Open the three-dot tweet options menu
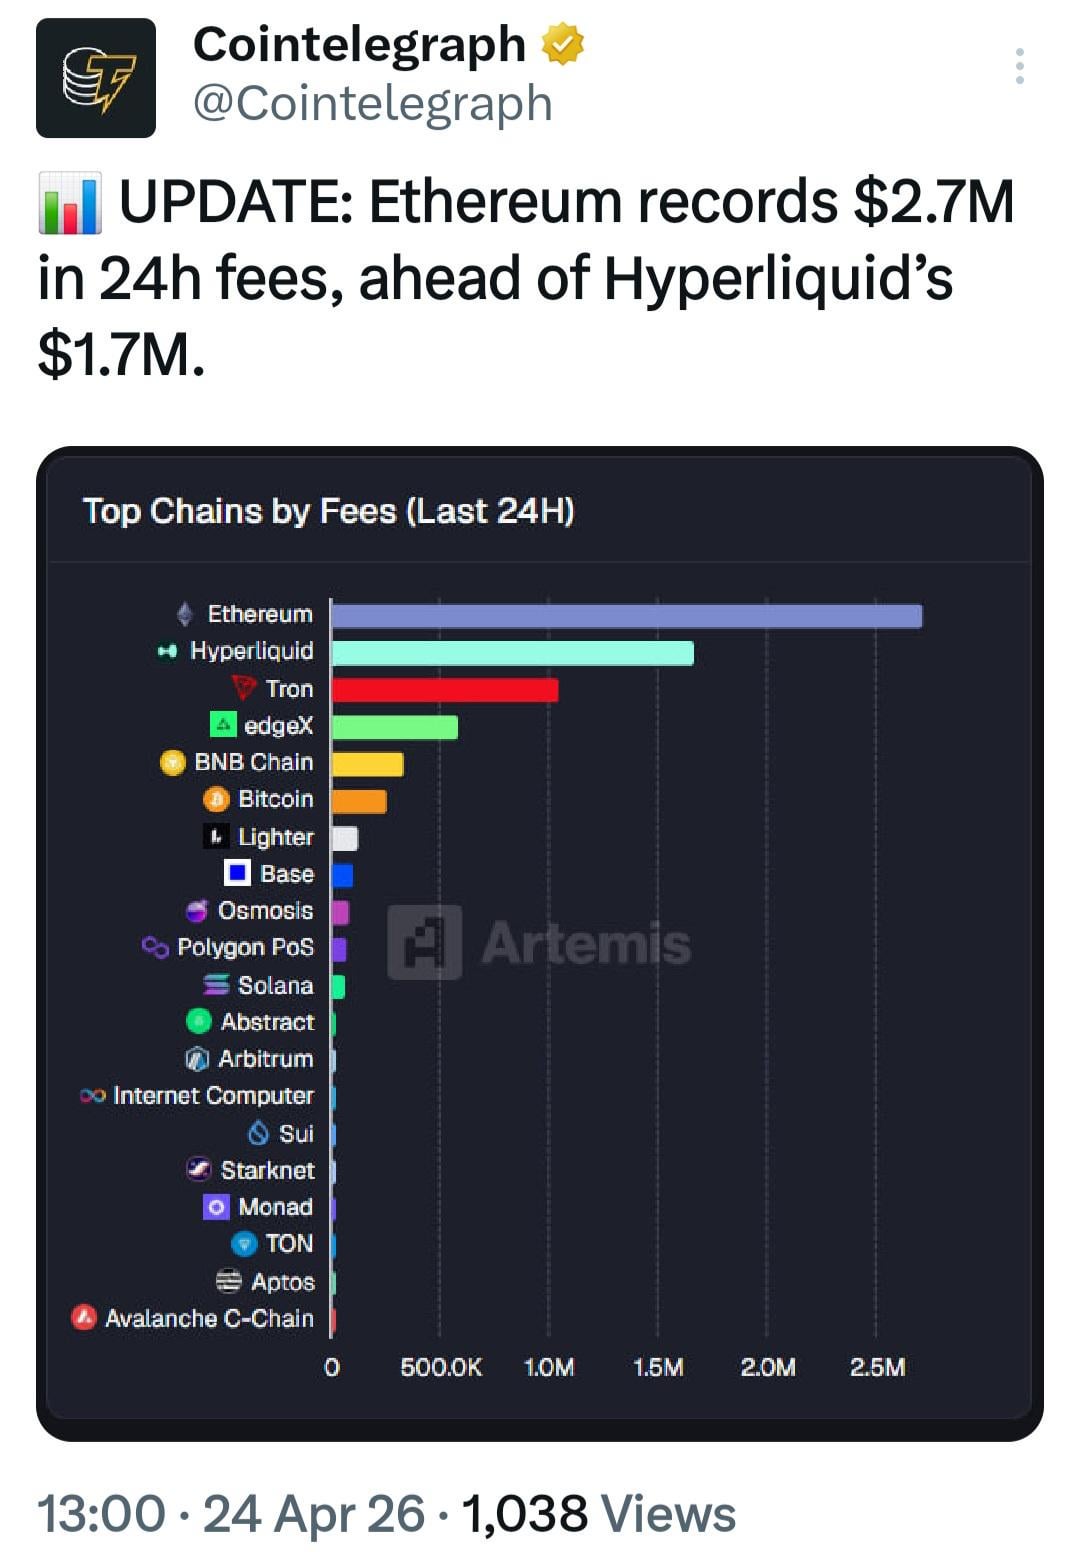1080x1552 pixels. pos(1019,66)
